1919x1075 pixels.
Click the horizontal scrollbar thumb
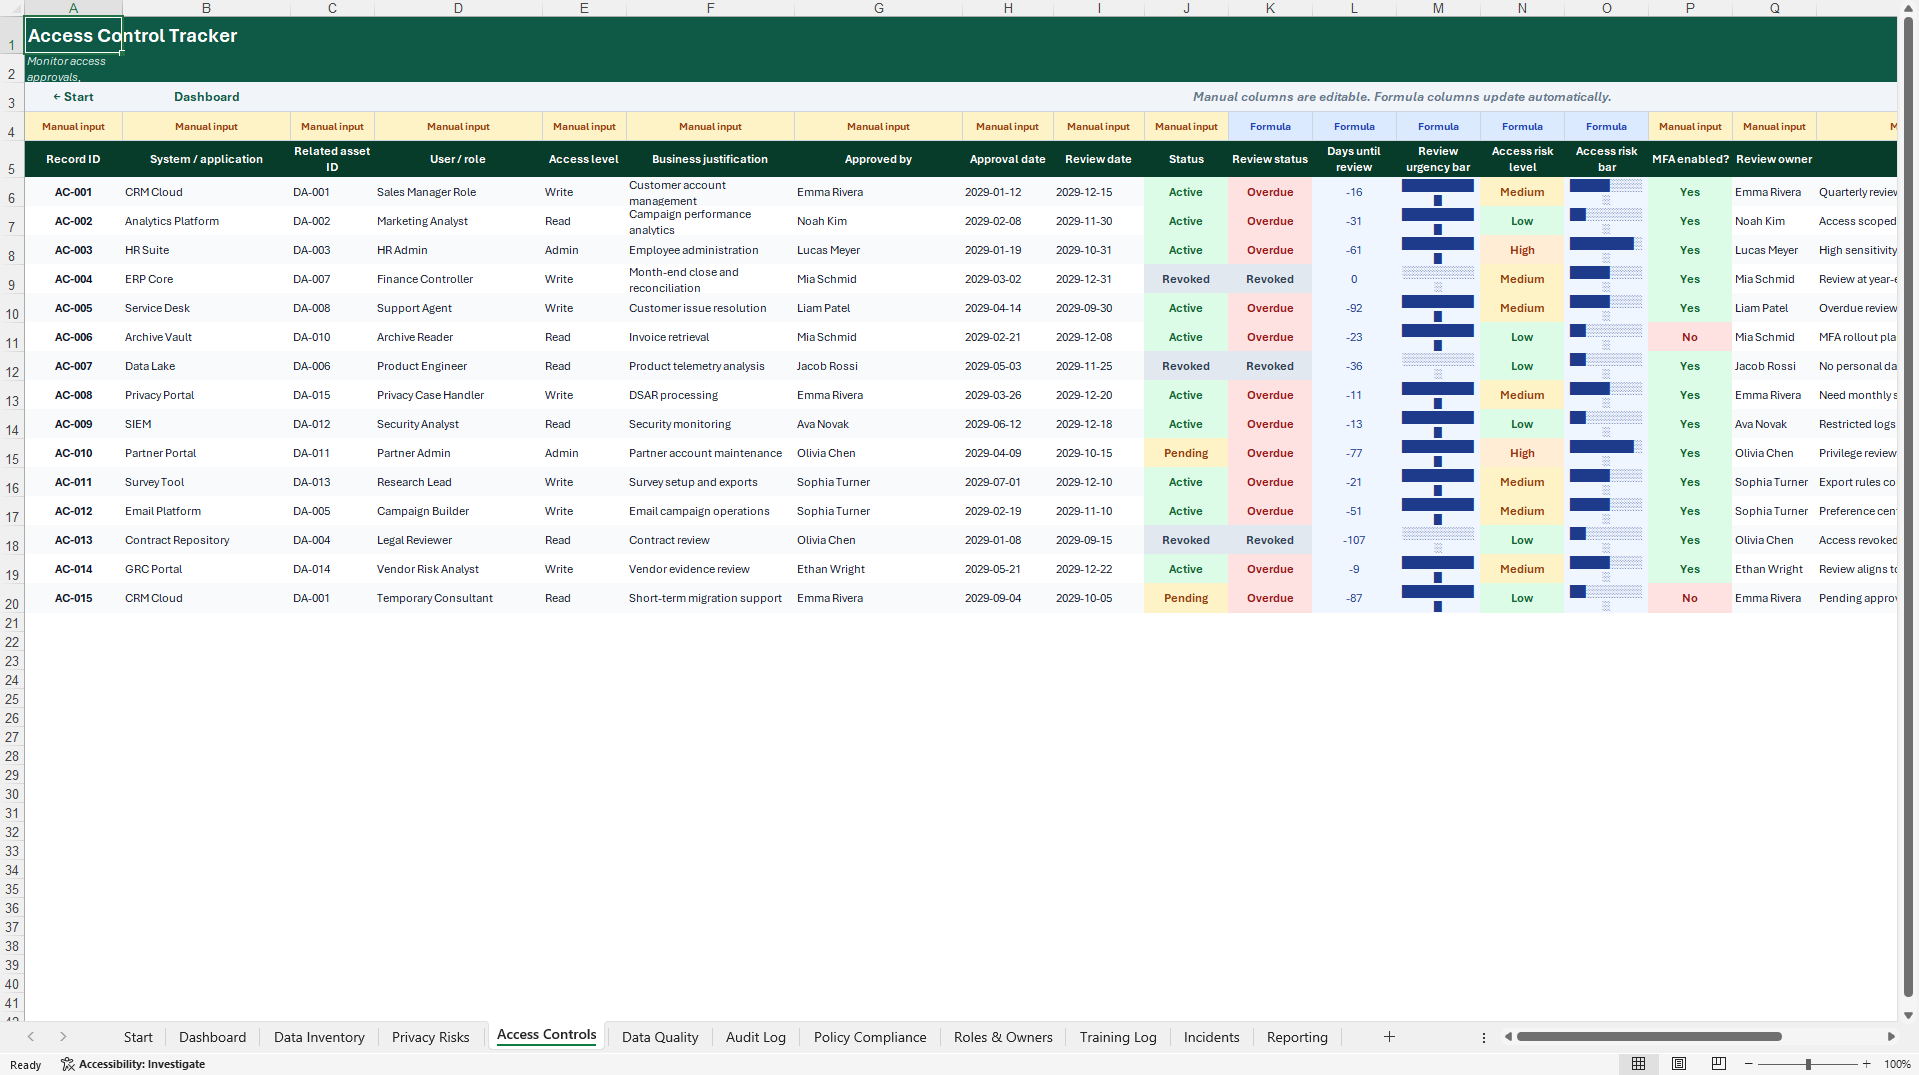pos(1649,1037)
